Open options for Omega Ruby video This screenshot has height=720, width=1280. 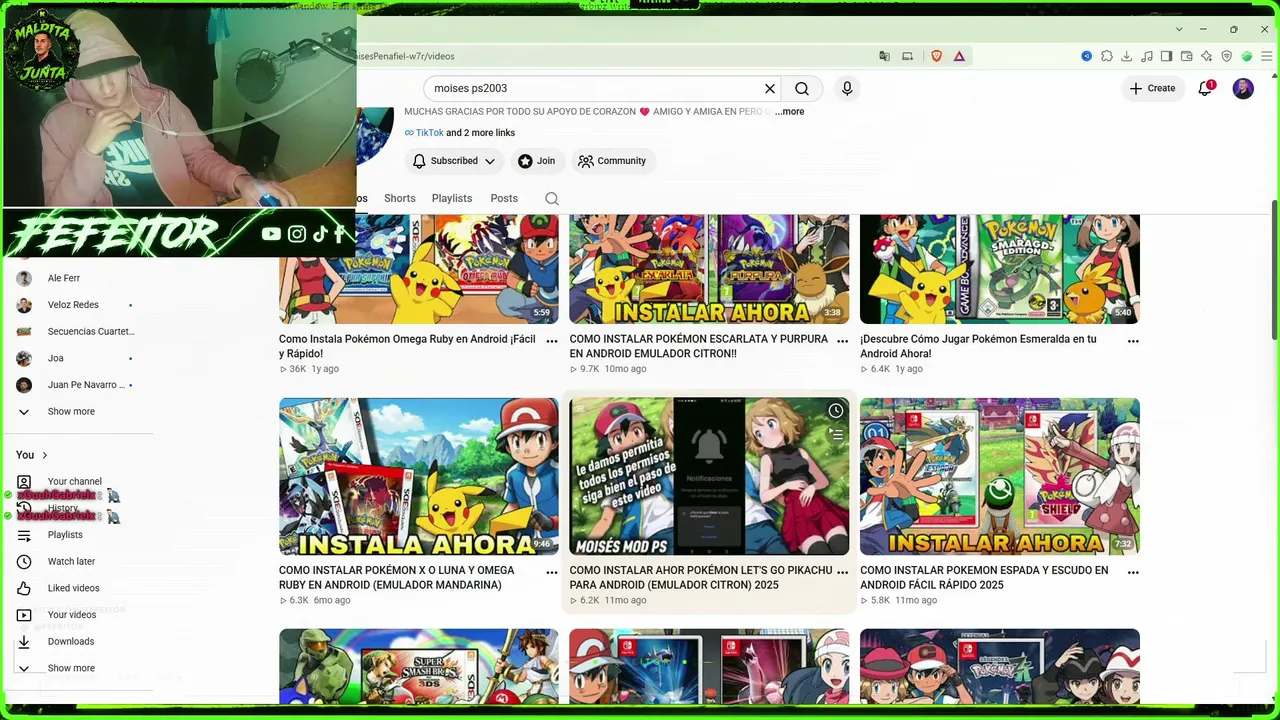tap(552, 341)
